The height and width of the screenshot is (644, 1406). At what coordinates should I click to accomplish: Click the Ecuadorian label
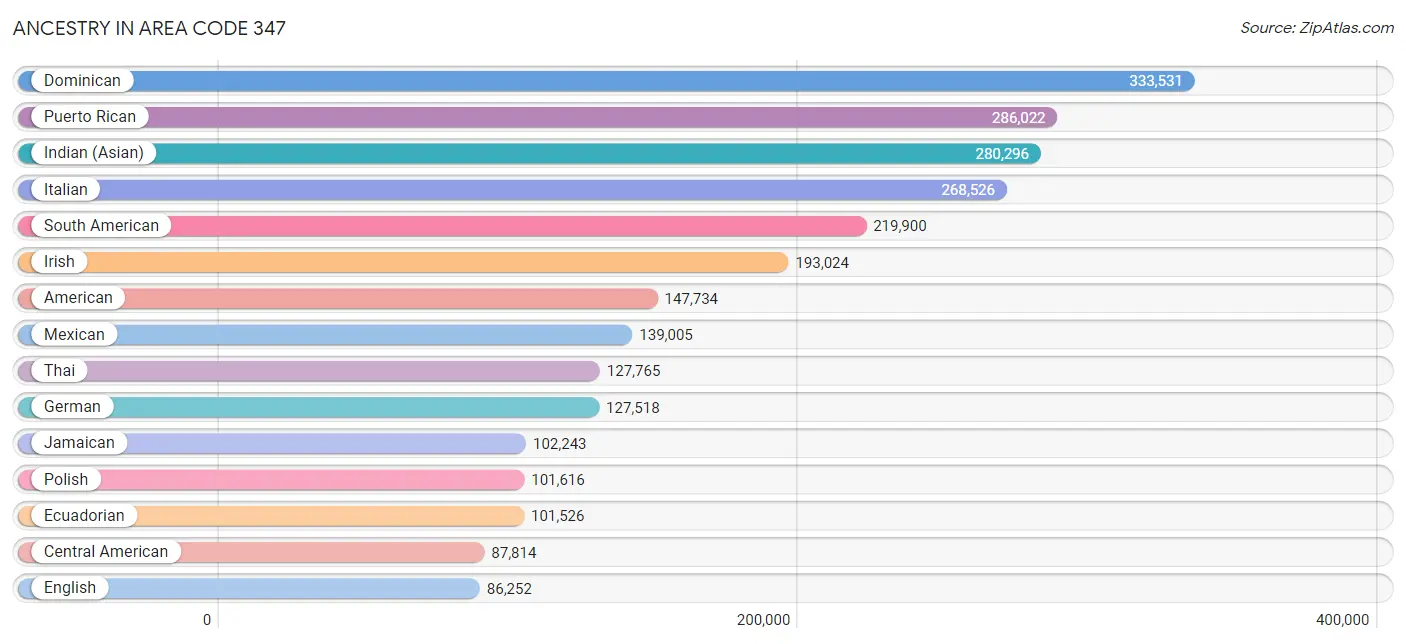pyautogui.click(x=83, y=516)
